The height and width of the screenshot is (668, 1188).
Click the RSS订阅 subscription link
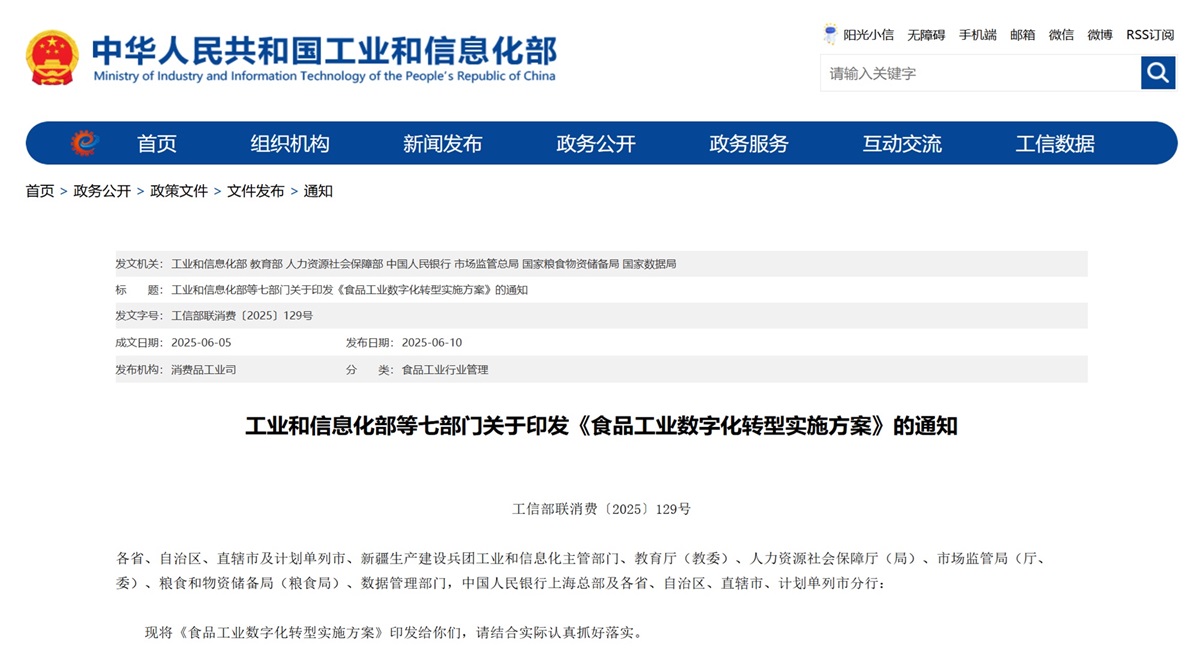1150,35
